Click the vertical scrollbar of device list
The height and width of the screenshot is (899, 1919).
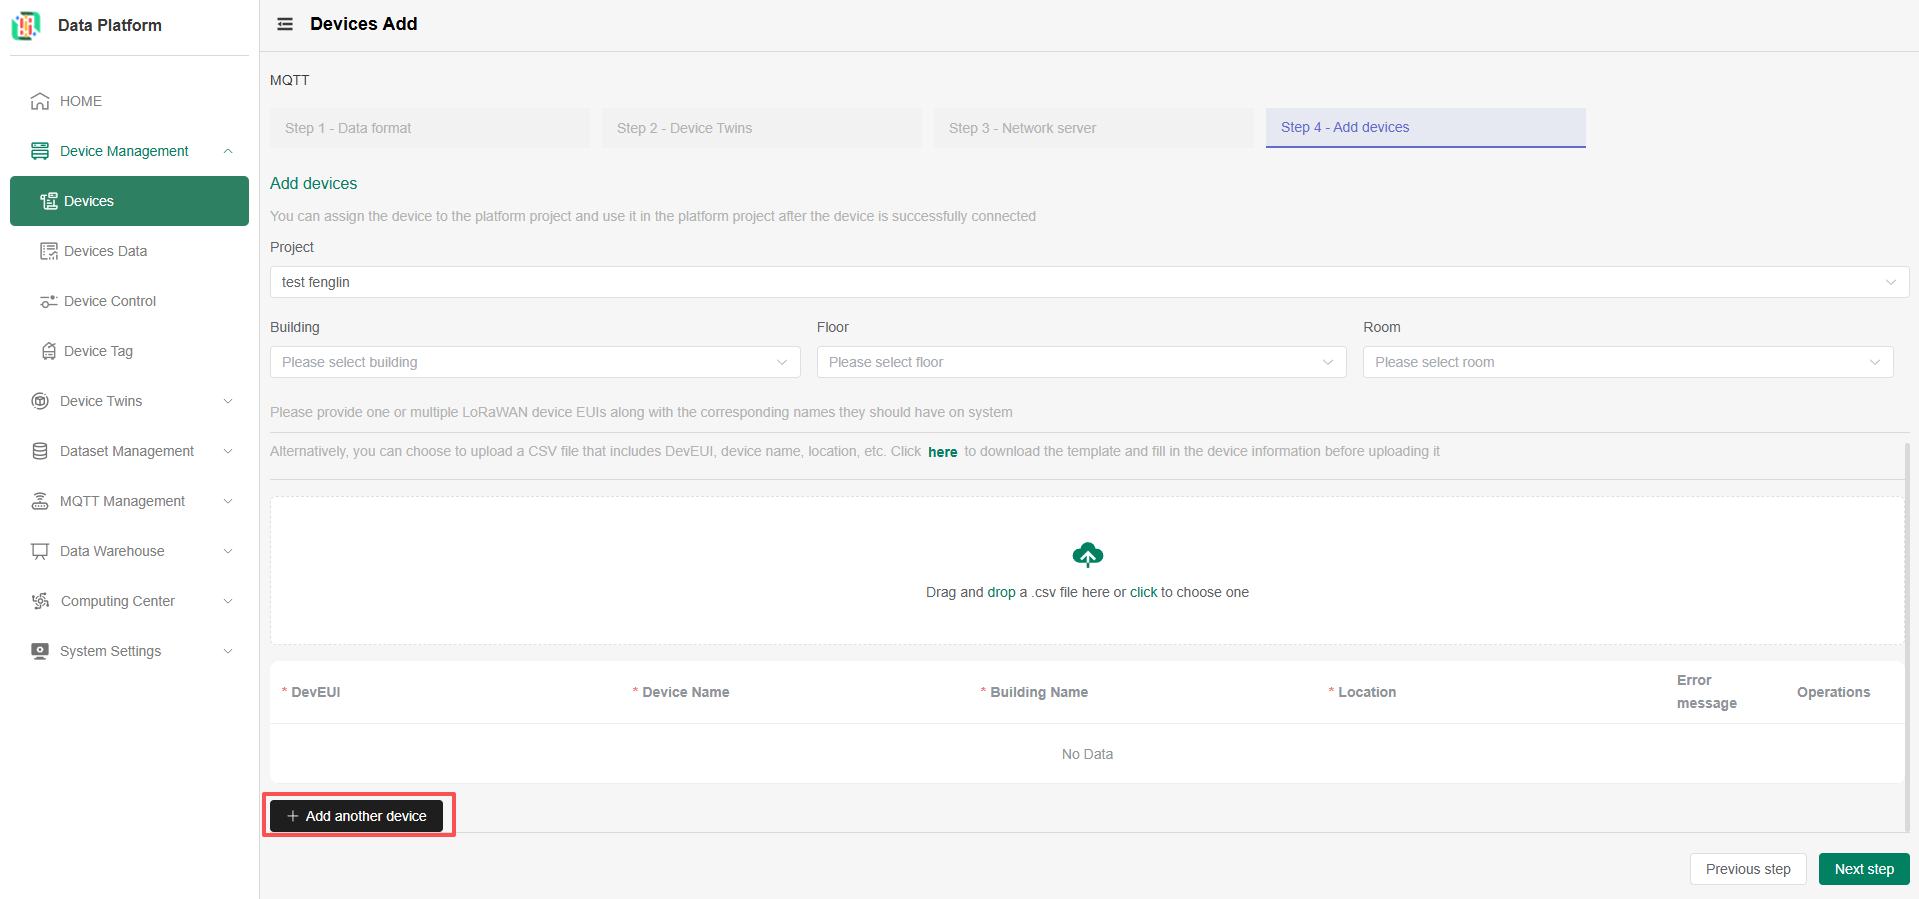[x=1907, y=637]
